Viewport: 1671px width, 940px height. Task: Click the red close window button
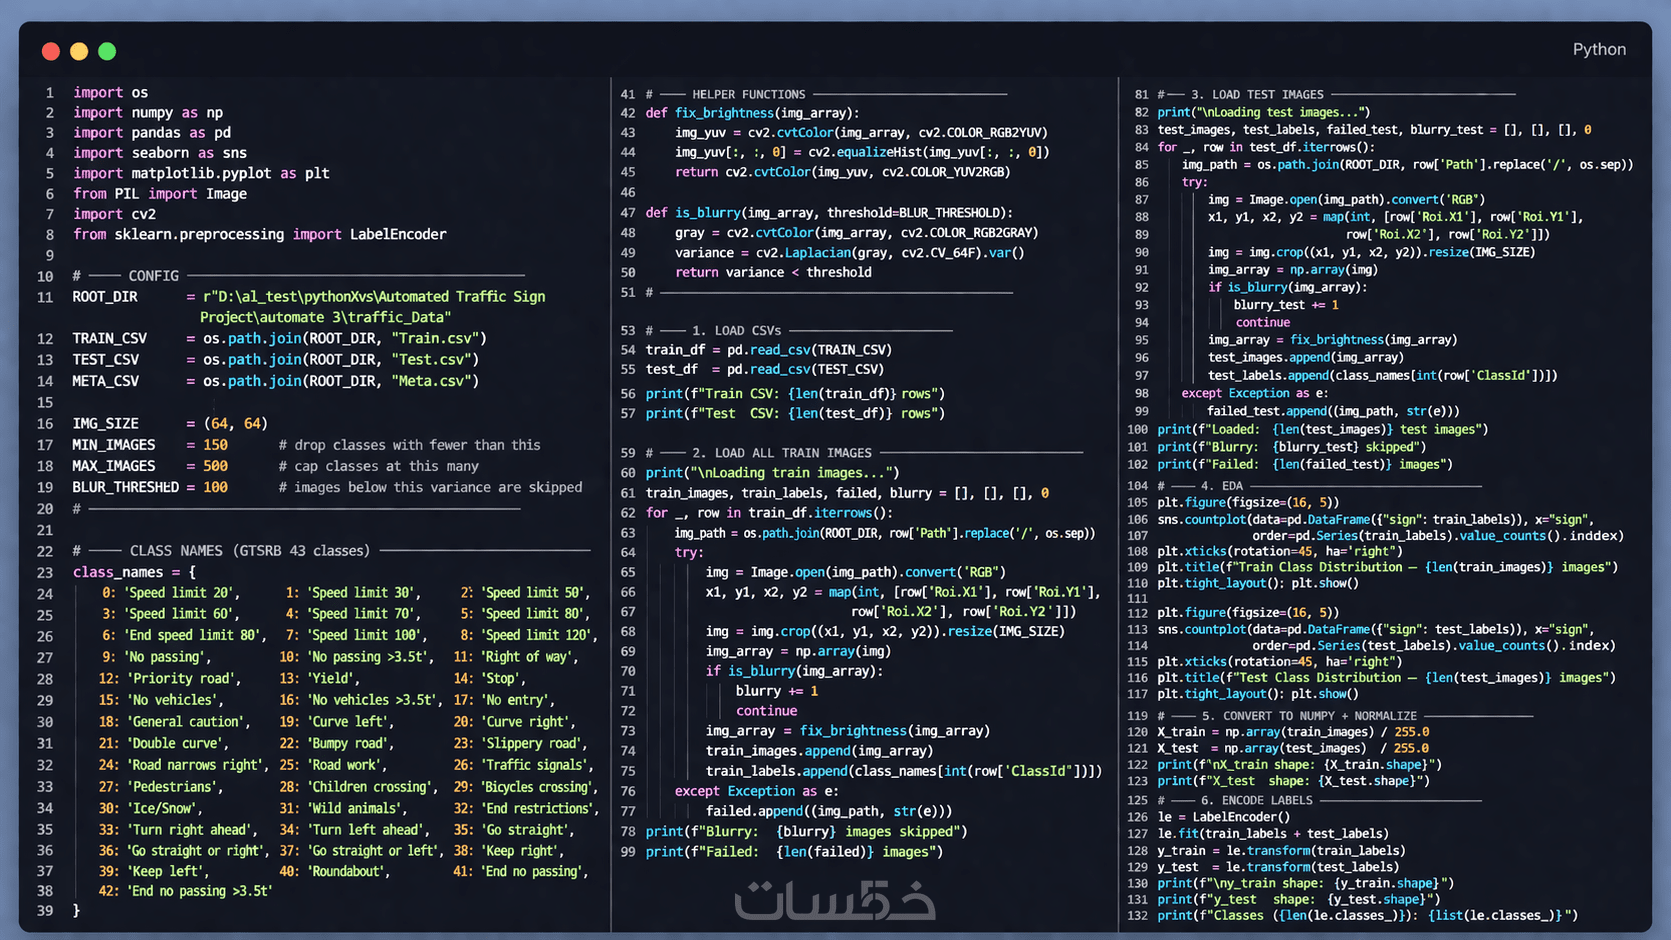(x=51, y=51)
